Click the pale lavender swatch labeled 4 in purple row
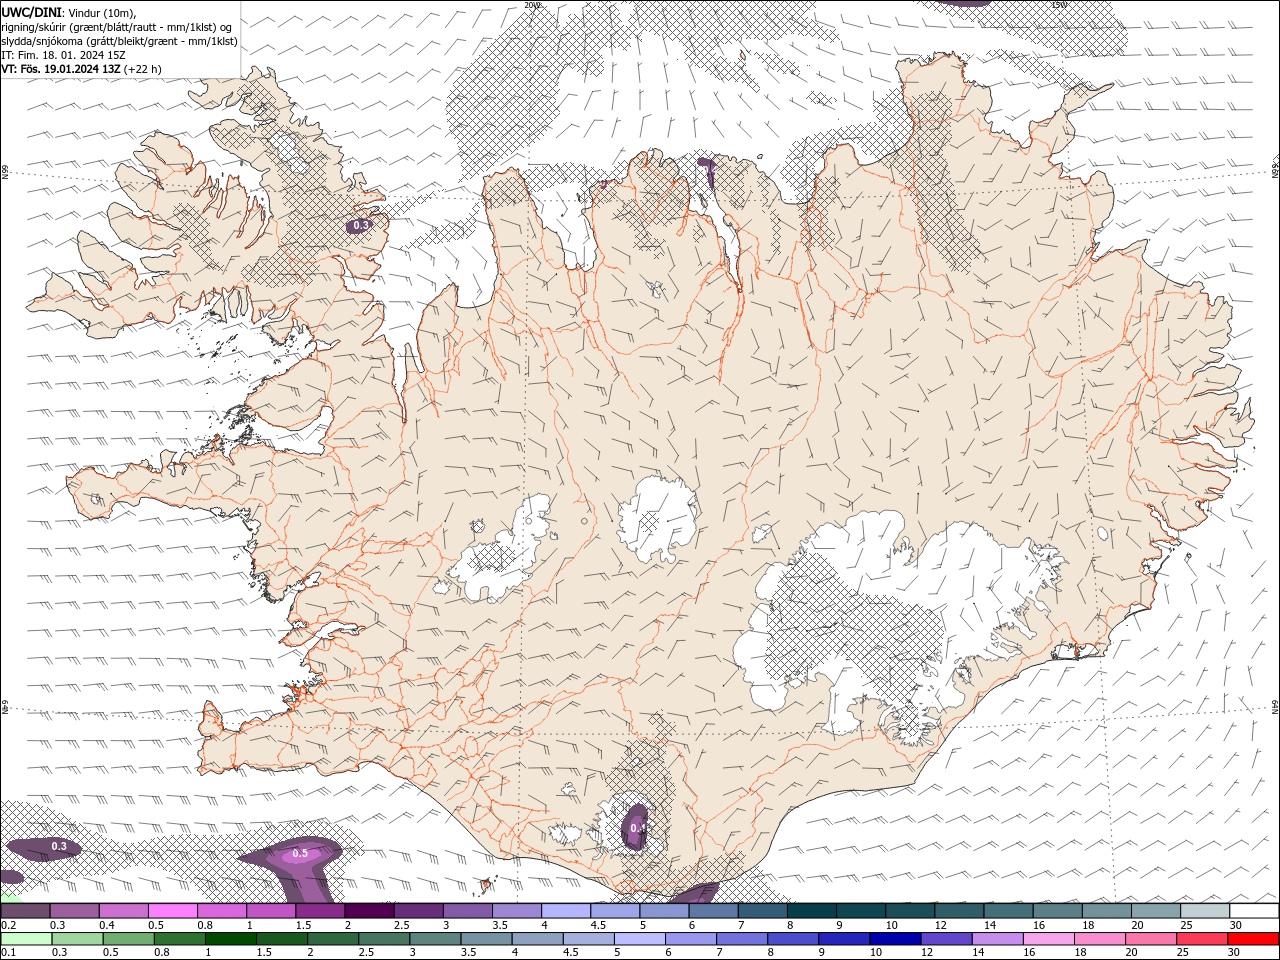This screenshot has height=960, width=1280. [x=565, y=910]
